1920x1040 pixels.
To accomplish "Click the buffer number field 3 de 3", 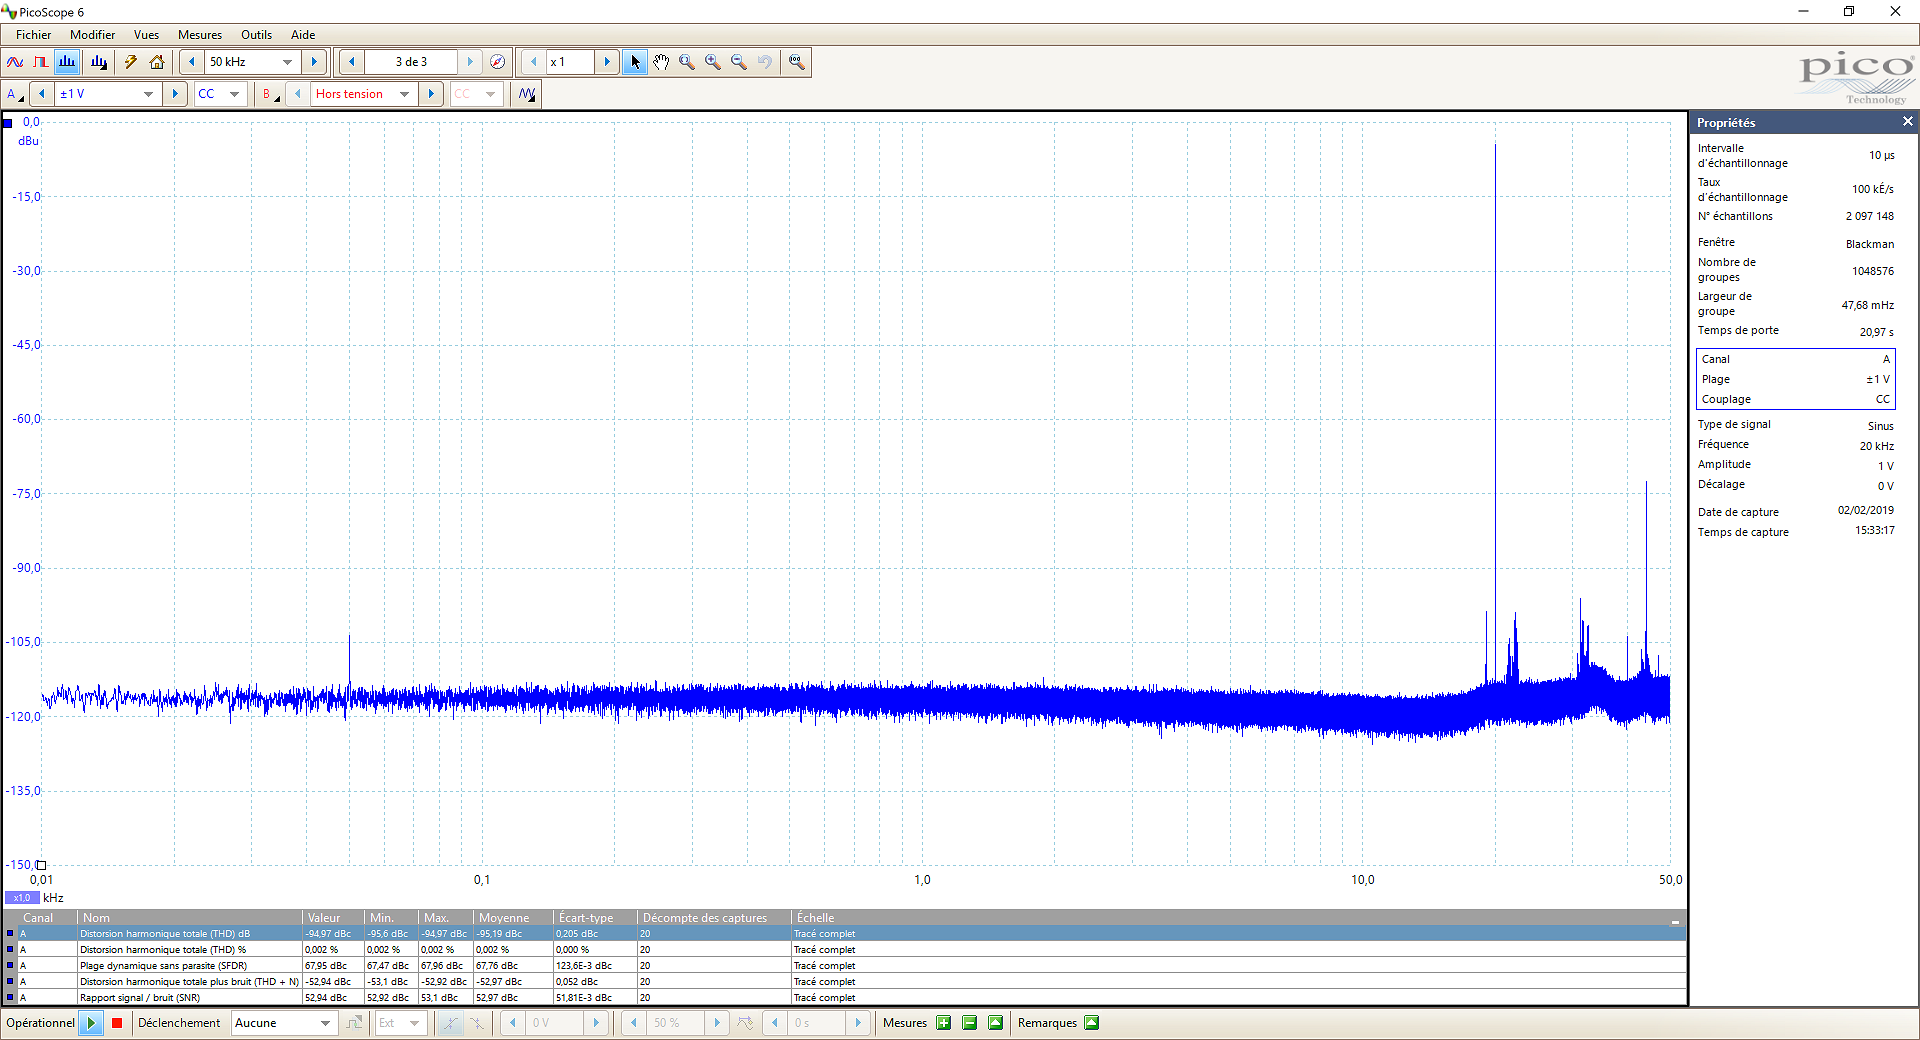I will (411, 62).
